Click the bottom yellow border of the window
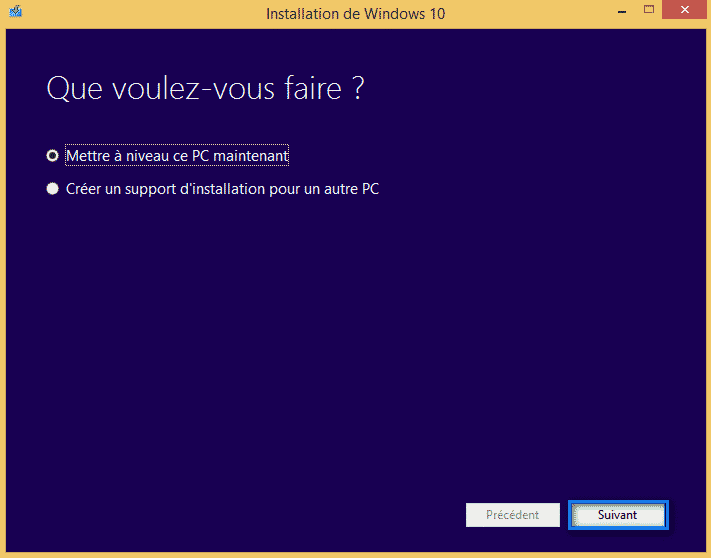Screen dimensions: 711x558 [x=355, y=554]
